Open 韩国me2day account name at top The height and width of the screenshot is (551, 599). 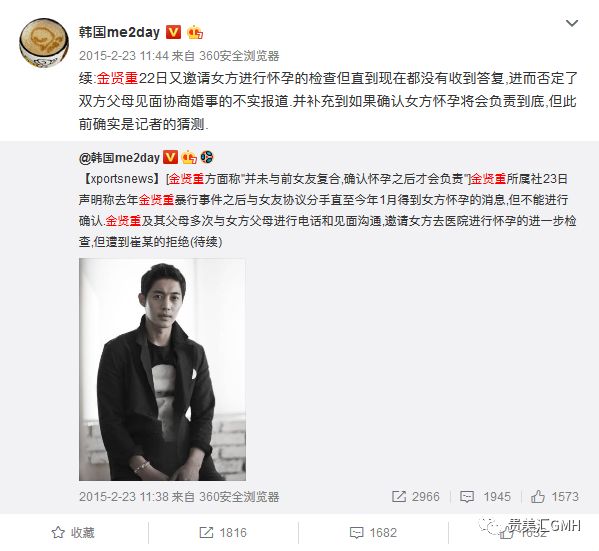pos(119,32)
